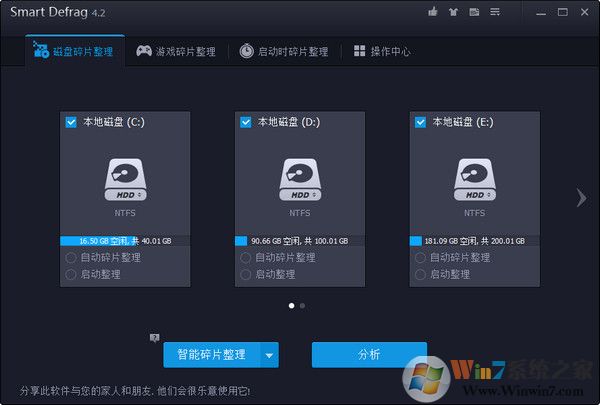Switch to 启动时碎片整理 tab

click(x=284, y=51)
